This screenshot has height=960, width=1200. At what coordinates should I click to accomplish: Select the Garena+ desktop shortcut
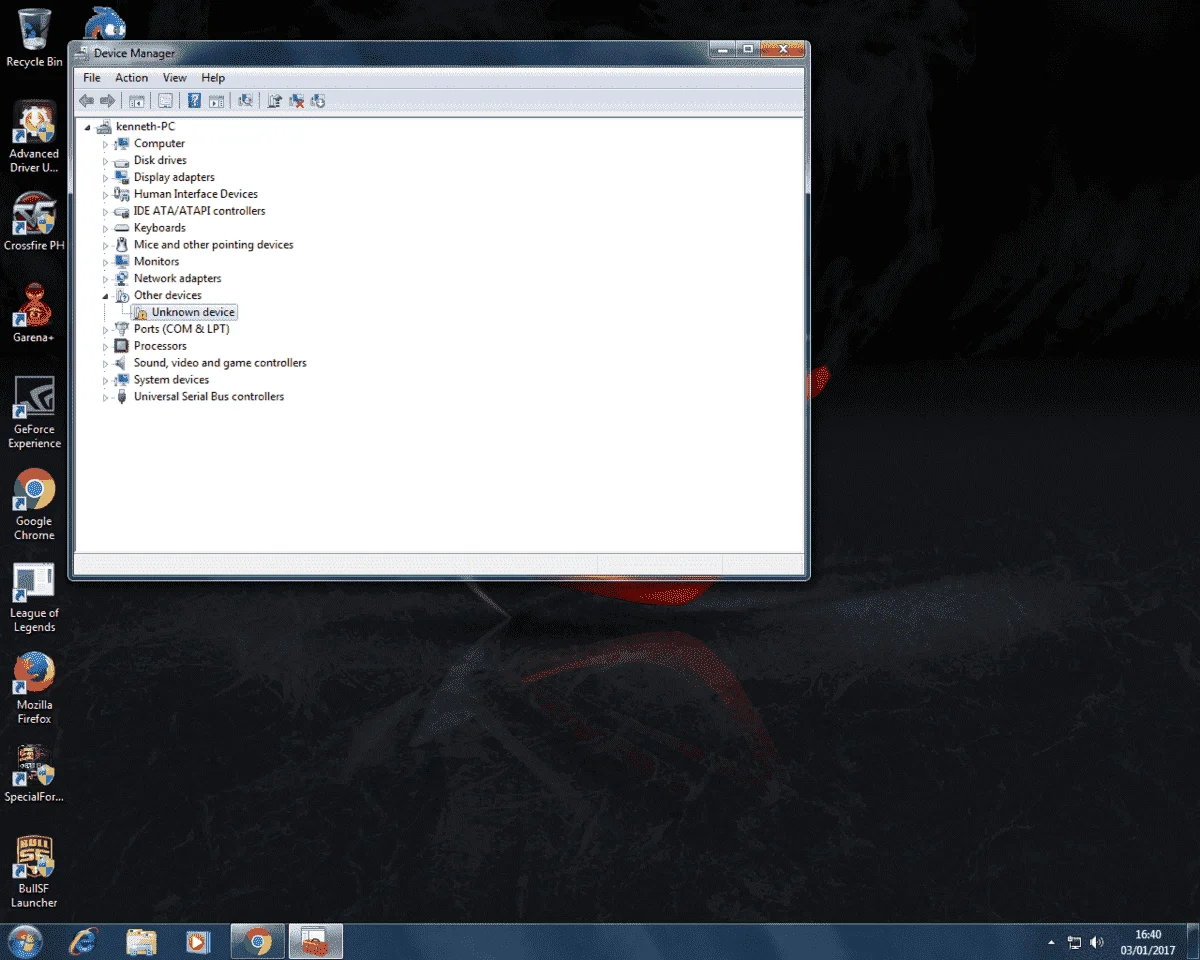click(x=34, y=314)
